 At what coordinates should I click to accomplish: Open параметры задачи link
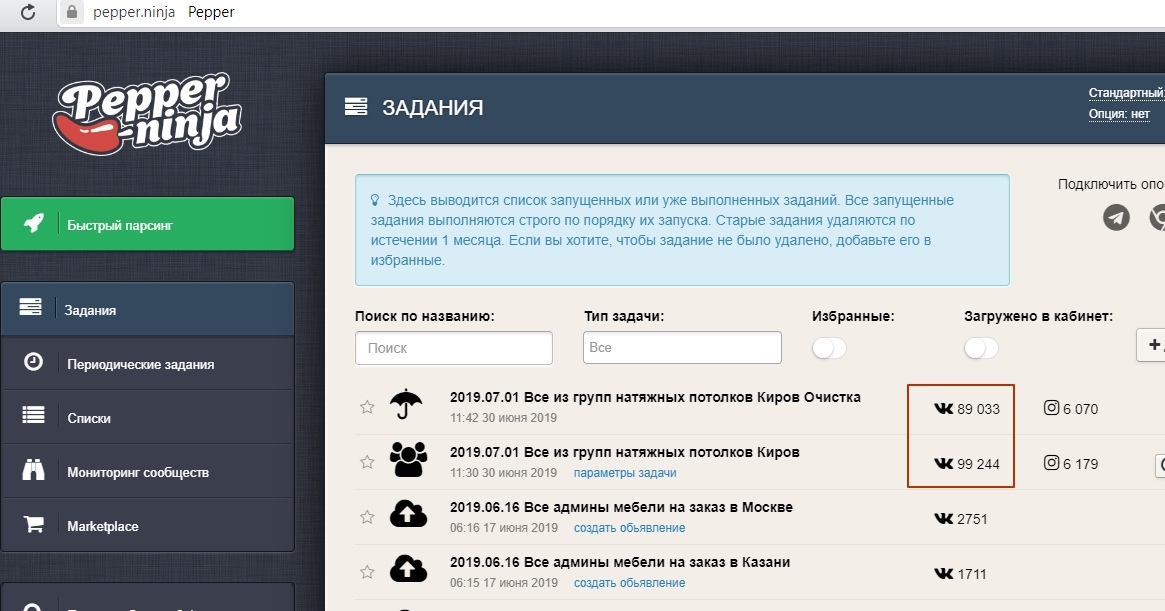click(625, 473)
